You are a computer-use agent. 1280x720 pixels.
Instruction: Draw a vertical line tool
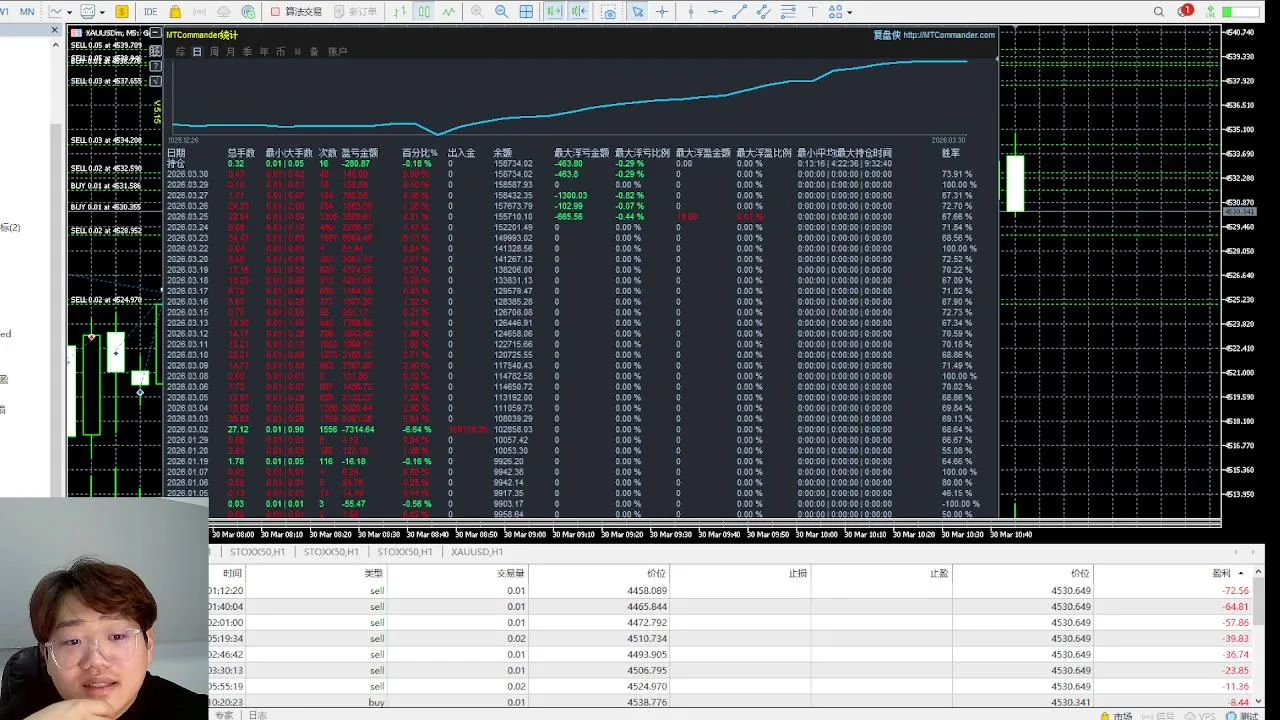[x=690, y=12]
